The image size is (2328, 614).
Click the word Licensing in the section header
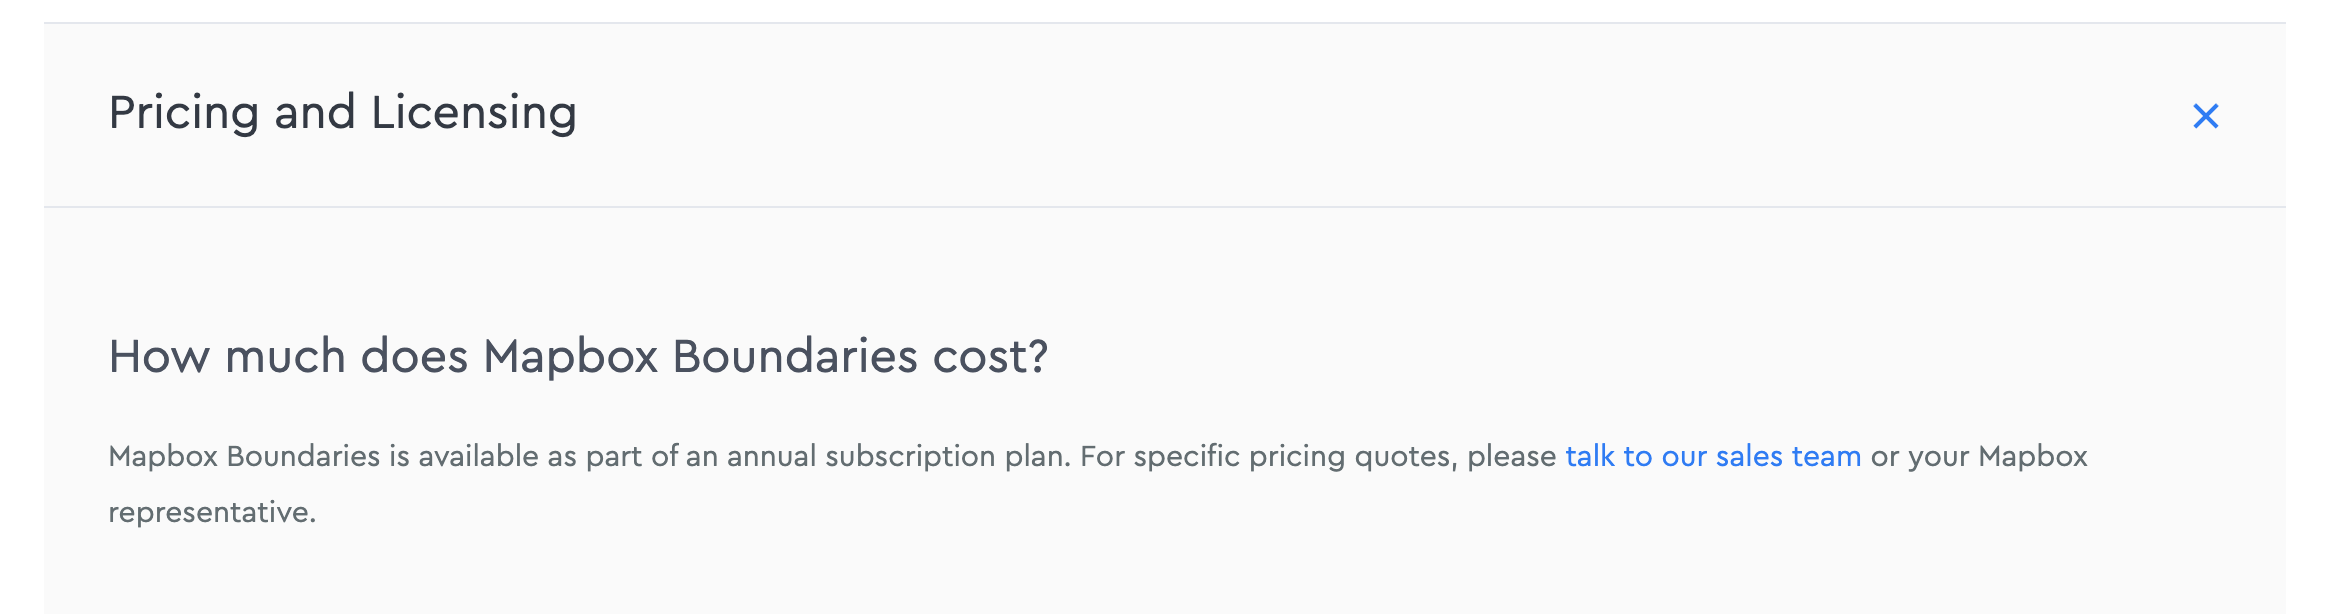click(x=474, y=113)
